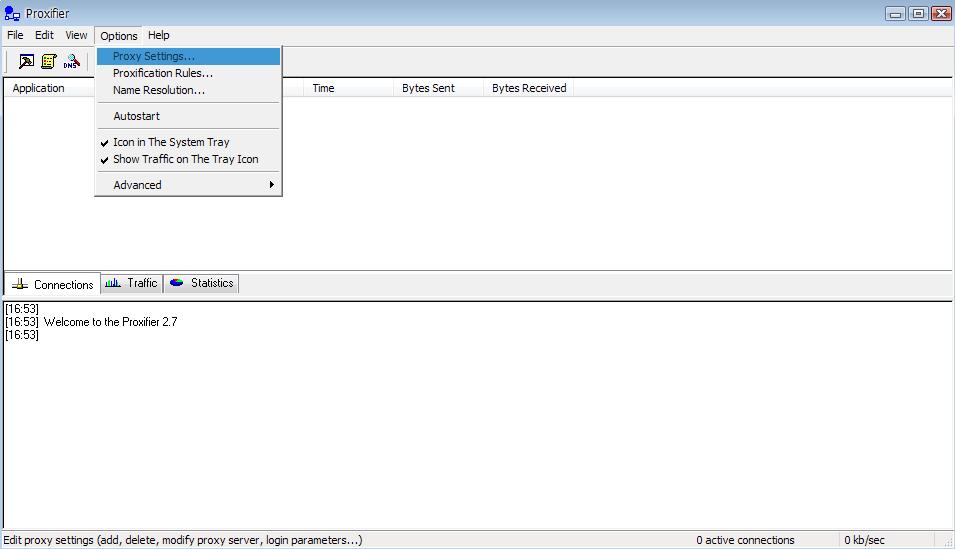The image size is (956, 549).
Task: Open Name Resolution DNS toolbar icon
Action: (x=71, y=62)
